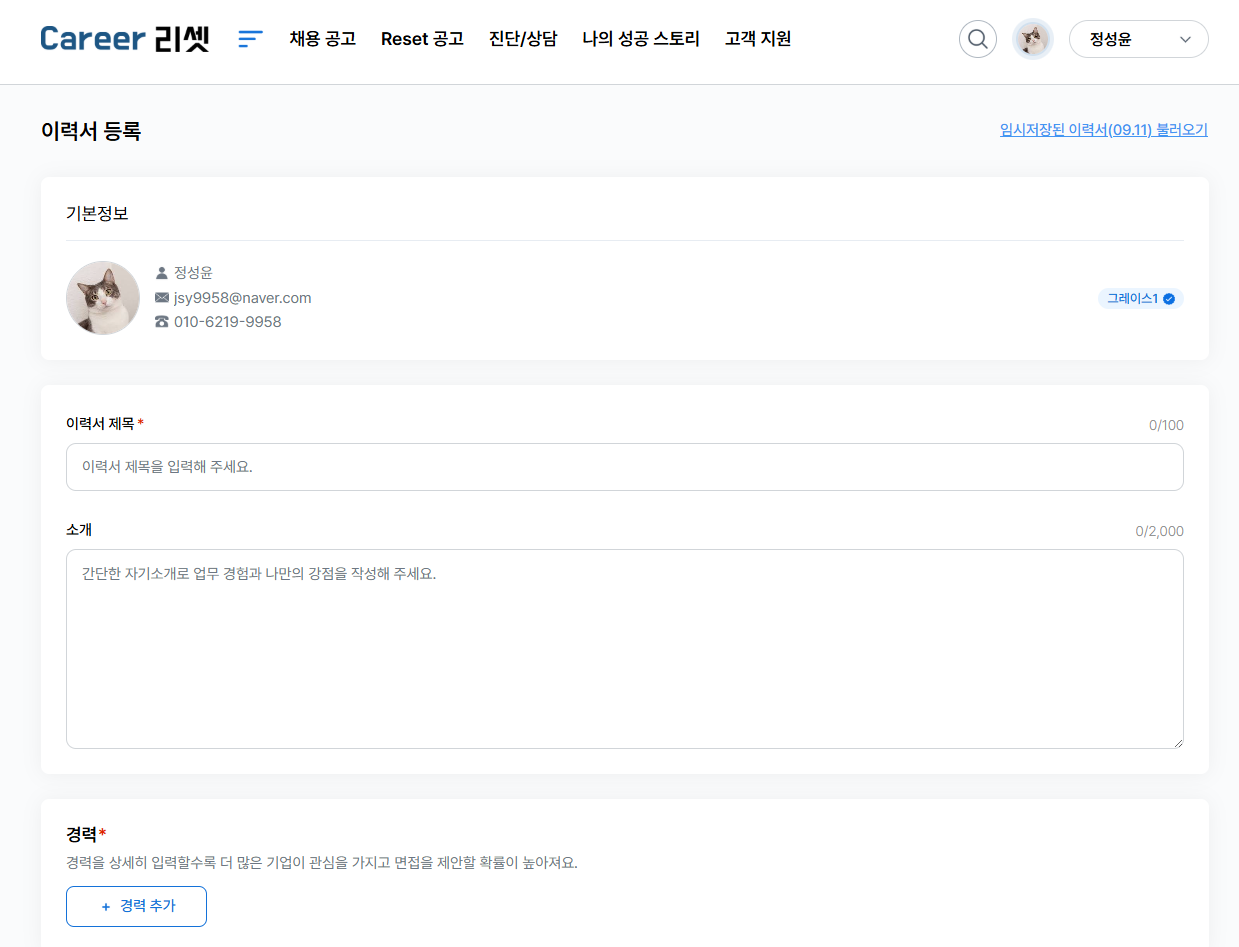The image size is (1239, 947).
Task: Click the Career 리셋 logo
Action: click(125, 39)
